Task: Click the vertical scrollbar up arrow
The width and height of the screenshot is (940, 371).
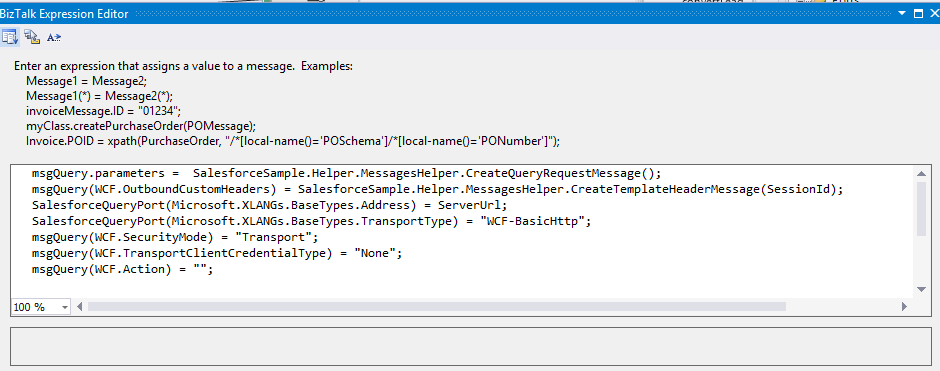Action: (922, 174)
